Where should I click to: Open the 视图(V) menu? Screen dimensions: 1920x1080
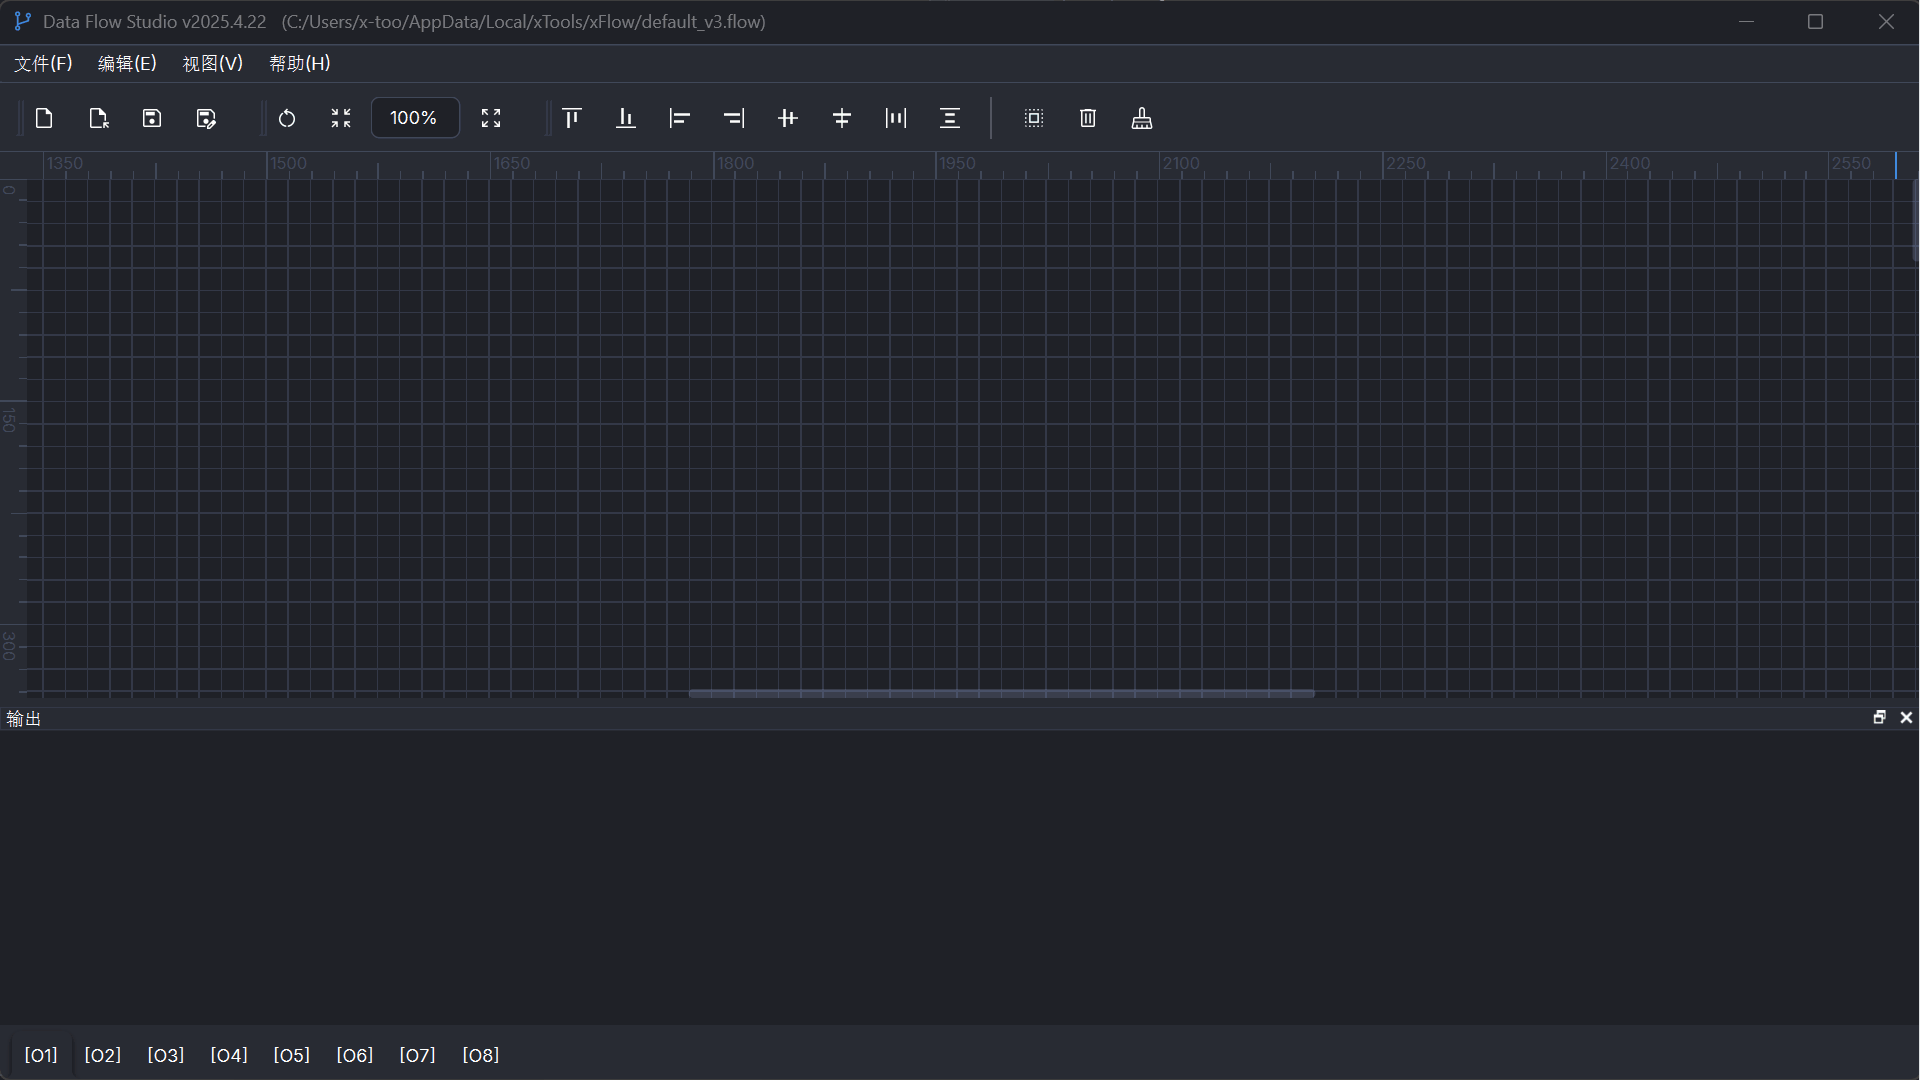point(212,63)
